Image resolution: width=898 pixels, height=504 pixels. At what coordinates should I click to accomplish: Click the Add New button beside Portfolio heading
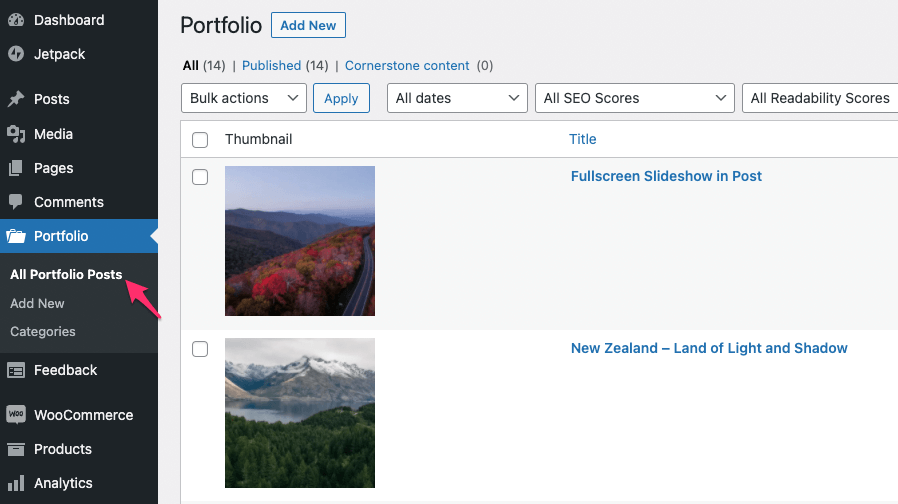(x=308, y=25)
